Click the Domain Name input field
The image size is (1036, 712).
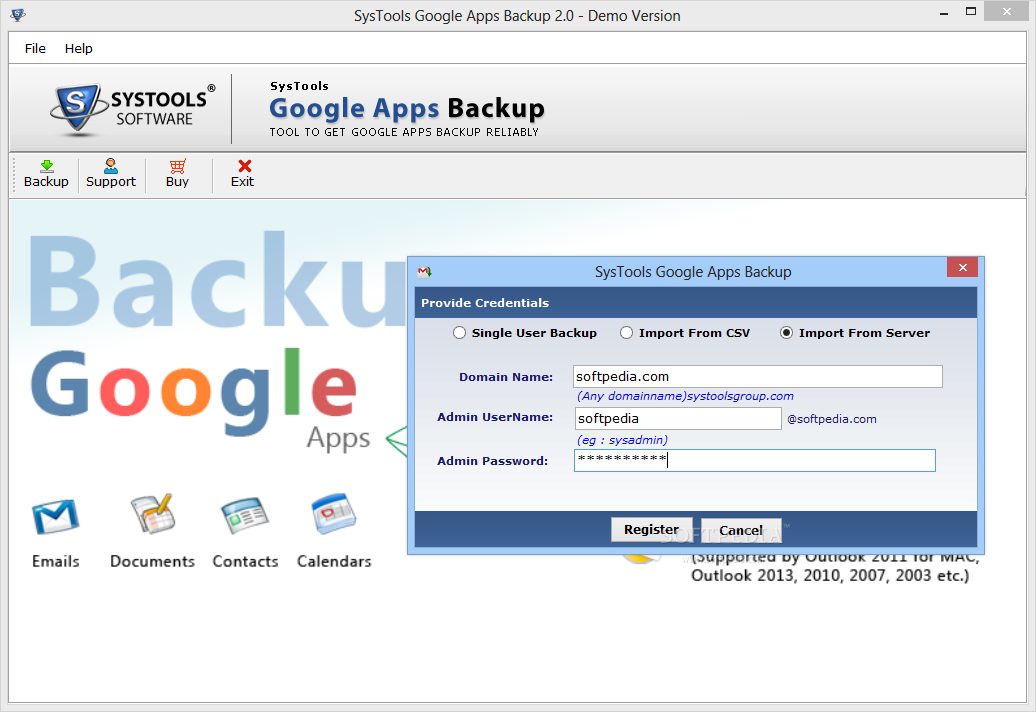[x=758, y=376]
